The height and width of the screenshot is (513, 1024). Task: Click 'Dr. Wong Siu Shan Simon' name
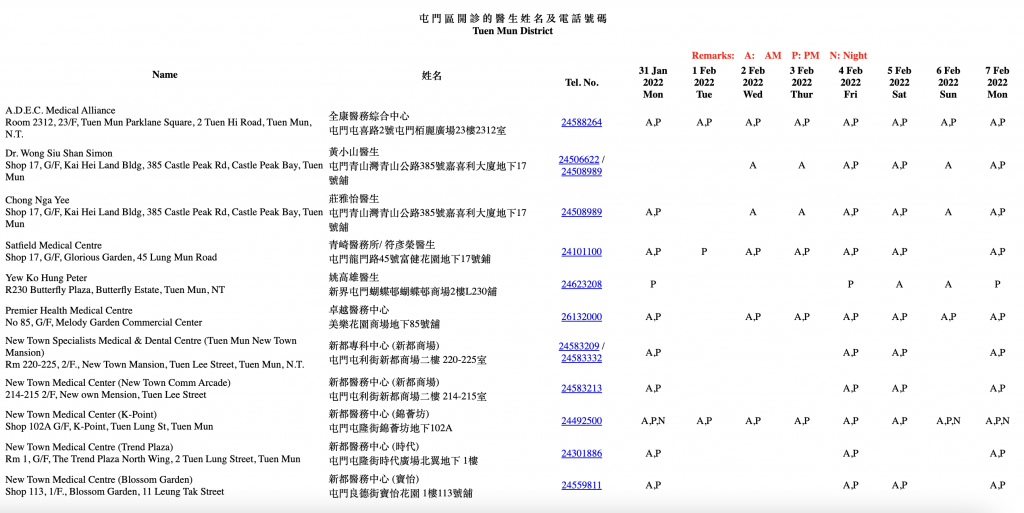59,153
